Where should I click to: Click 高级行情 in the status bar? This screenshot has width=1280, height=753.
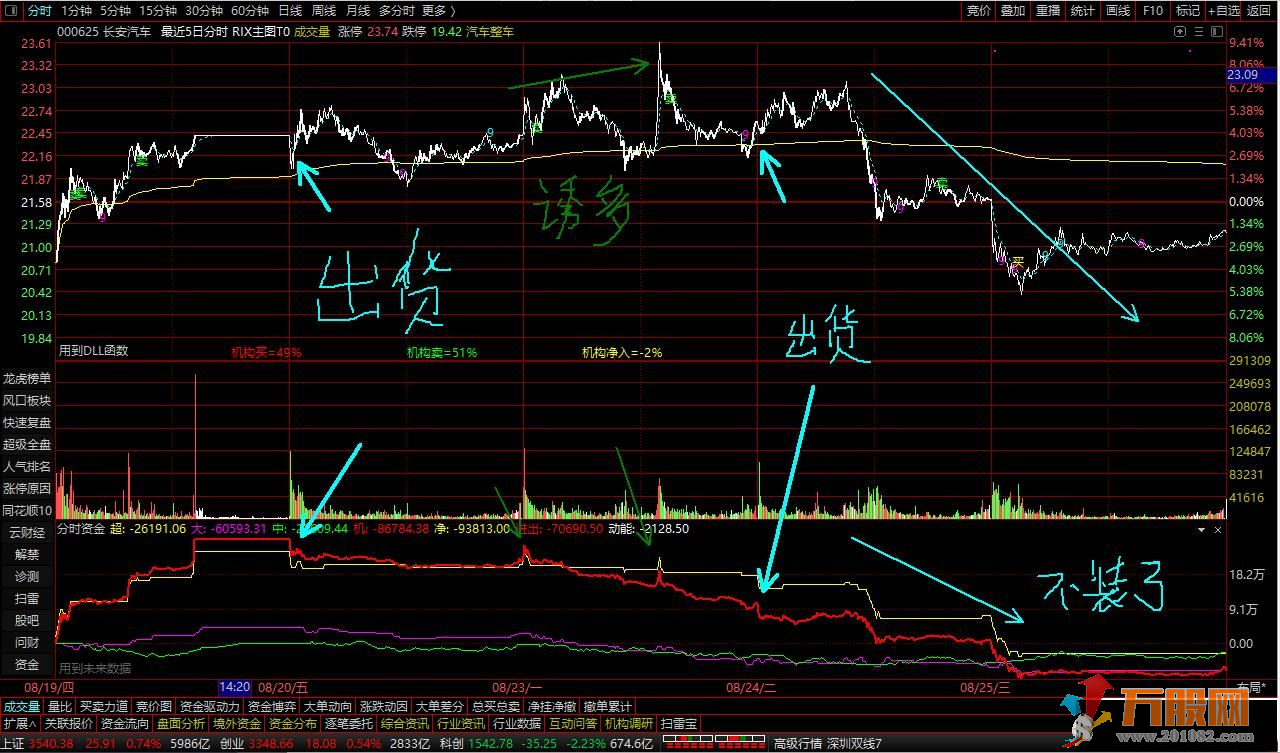797,743
